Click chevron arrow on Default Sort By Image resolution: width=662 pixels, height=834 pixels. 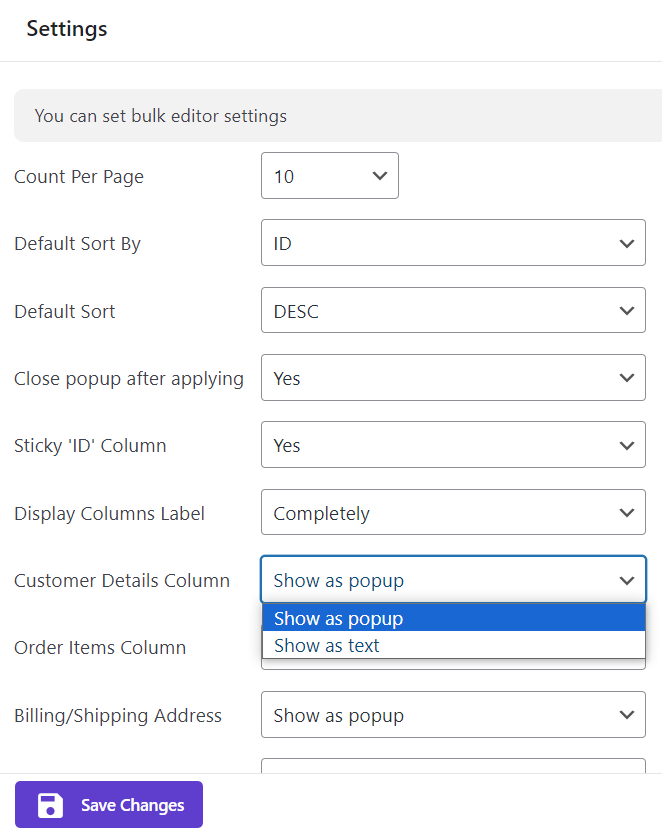click(626, 244)
